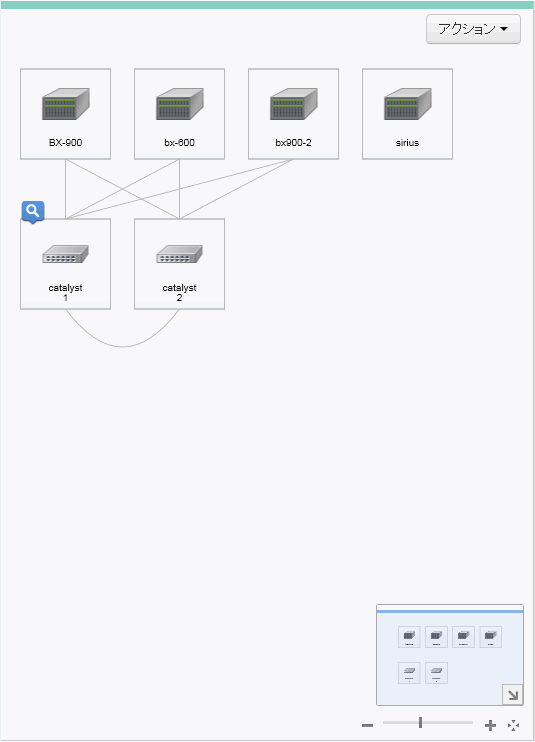Select the bx-600 chassis icon
This screenshot has width=535, height=742.
(180, 104)
